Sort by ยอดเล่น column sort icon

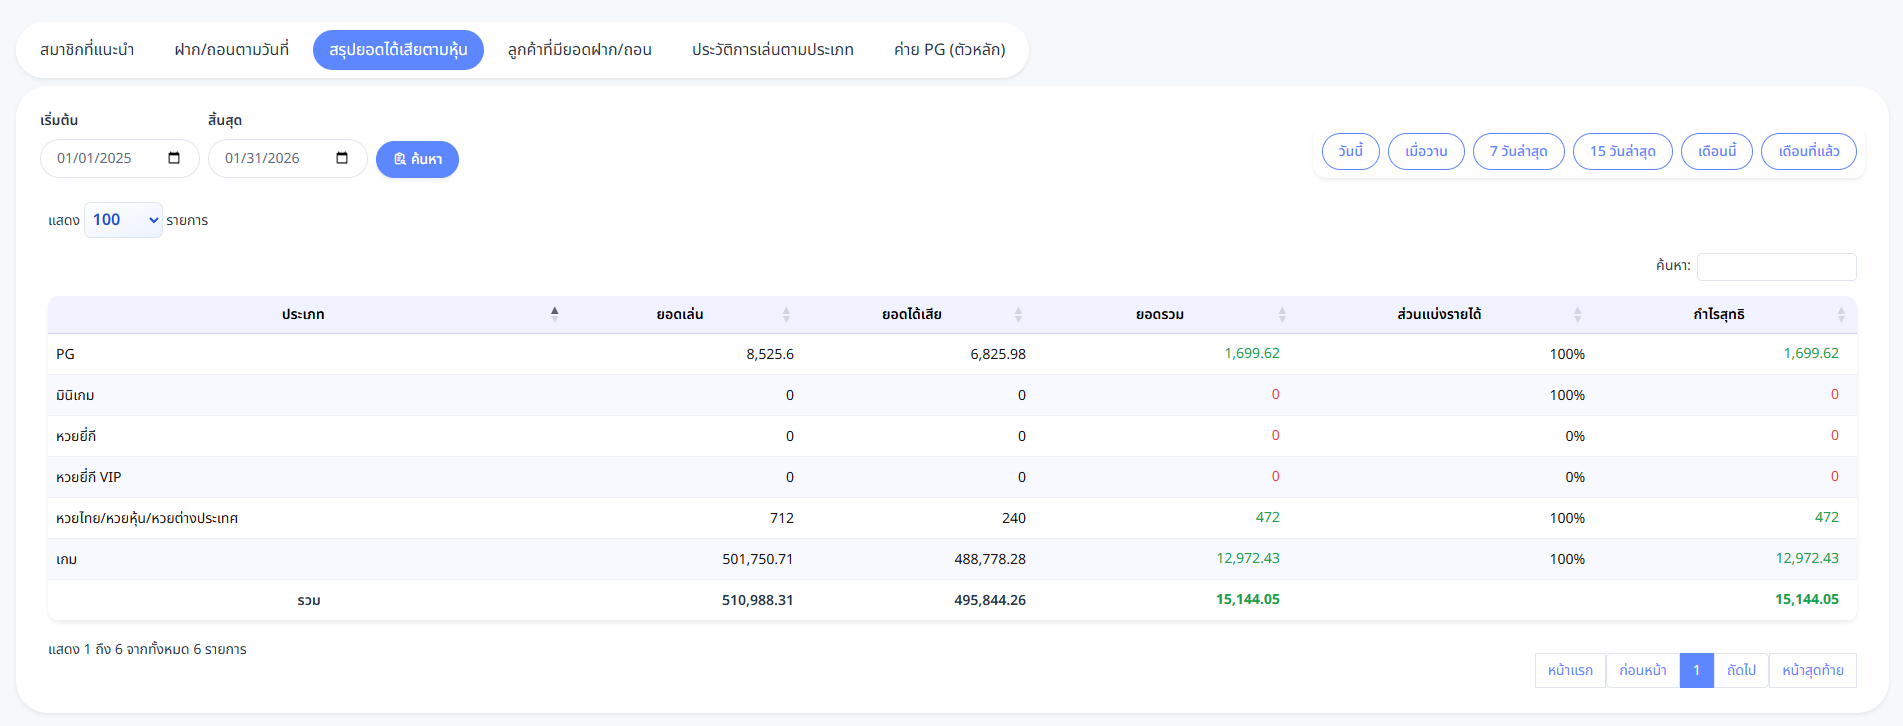786,315
